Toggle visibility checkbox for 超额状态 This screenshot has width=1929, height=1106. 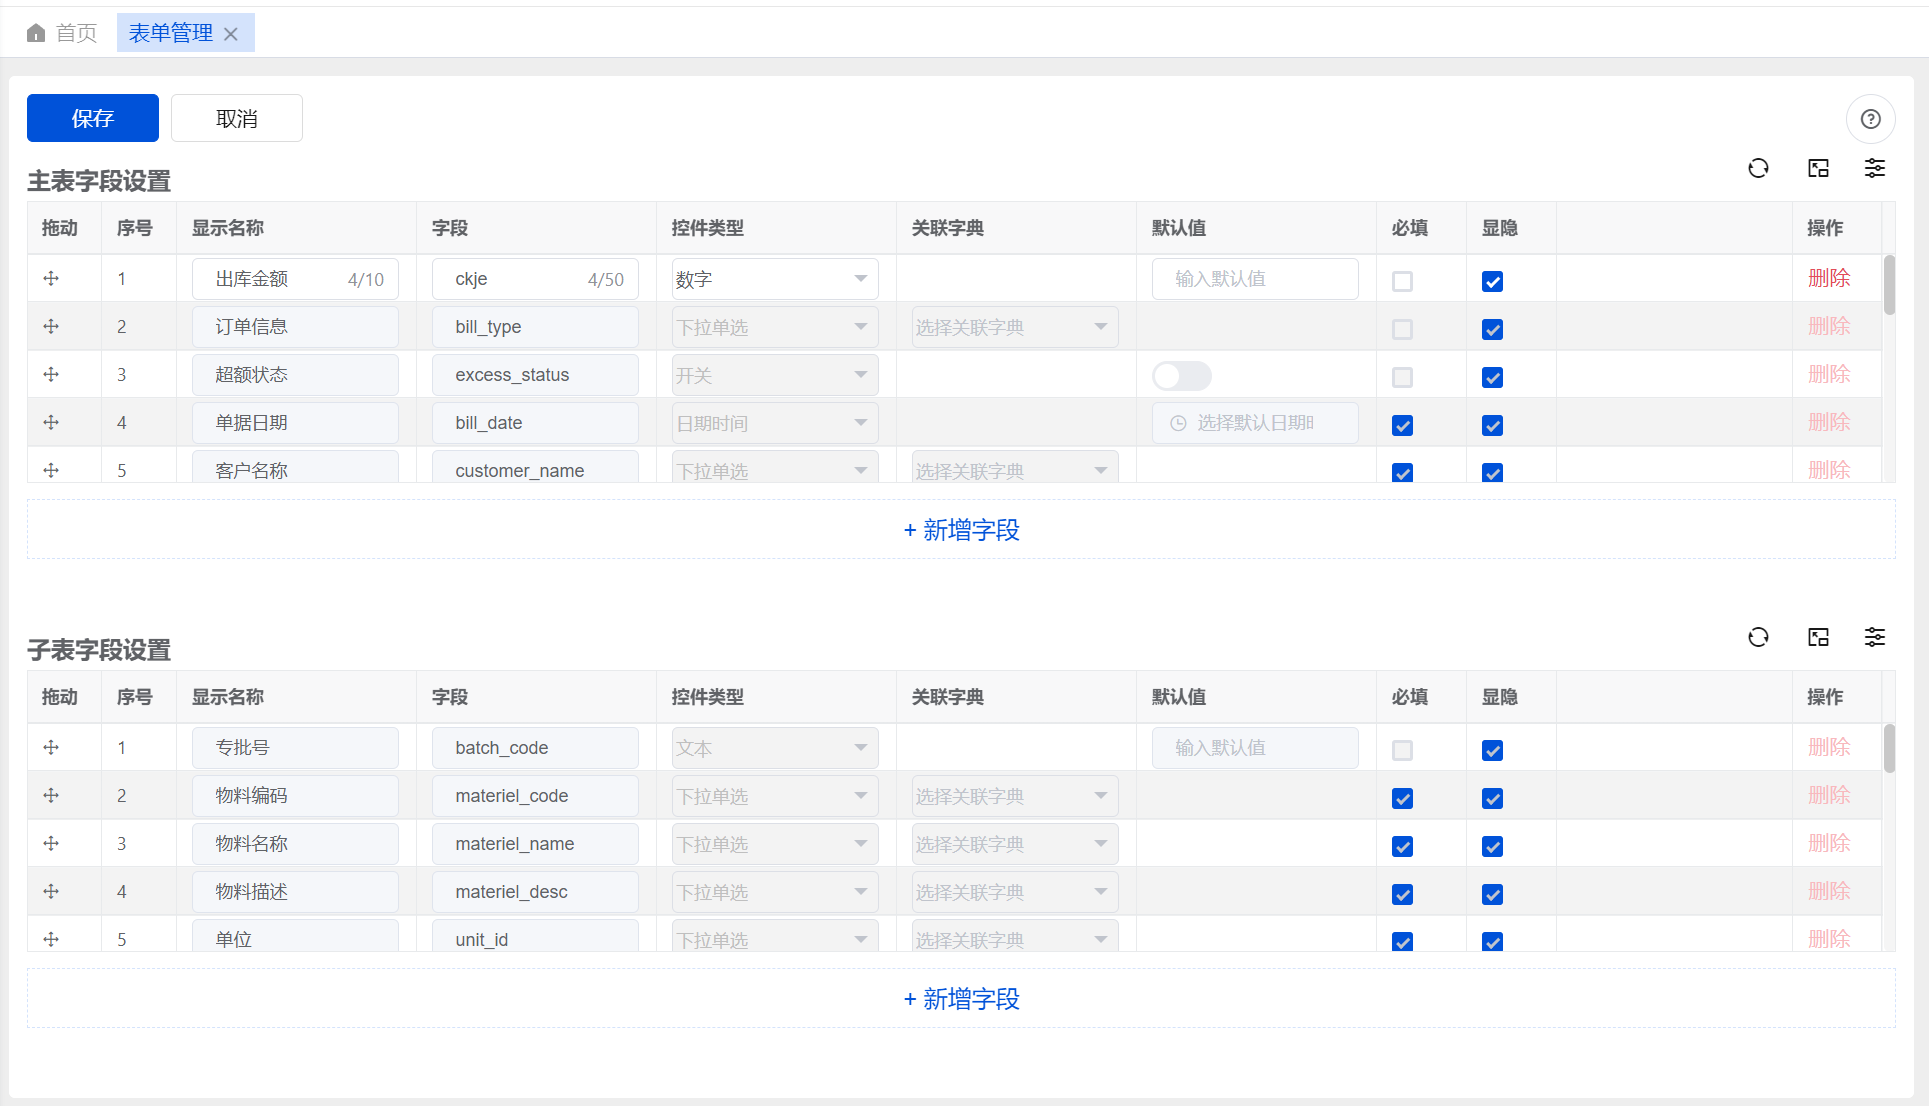pos(1492,377)
